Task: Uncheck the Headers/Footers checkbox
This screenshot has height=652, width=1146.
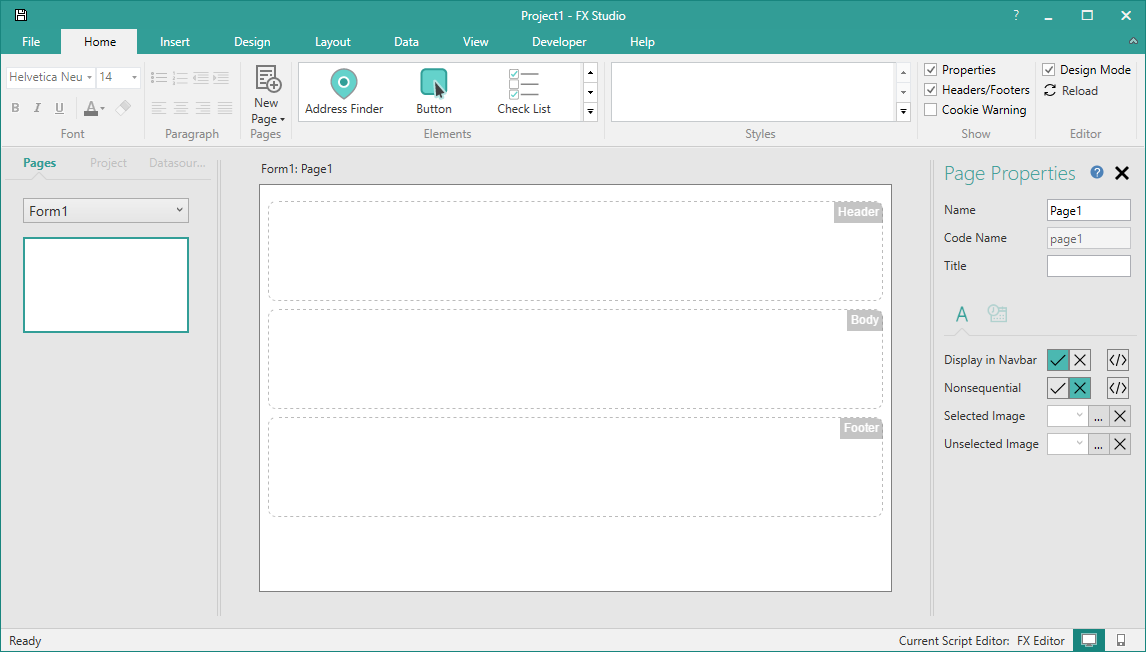Action: [x=931, y=90]
